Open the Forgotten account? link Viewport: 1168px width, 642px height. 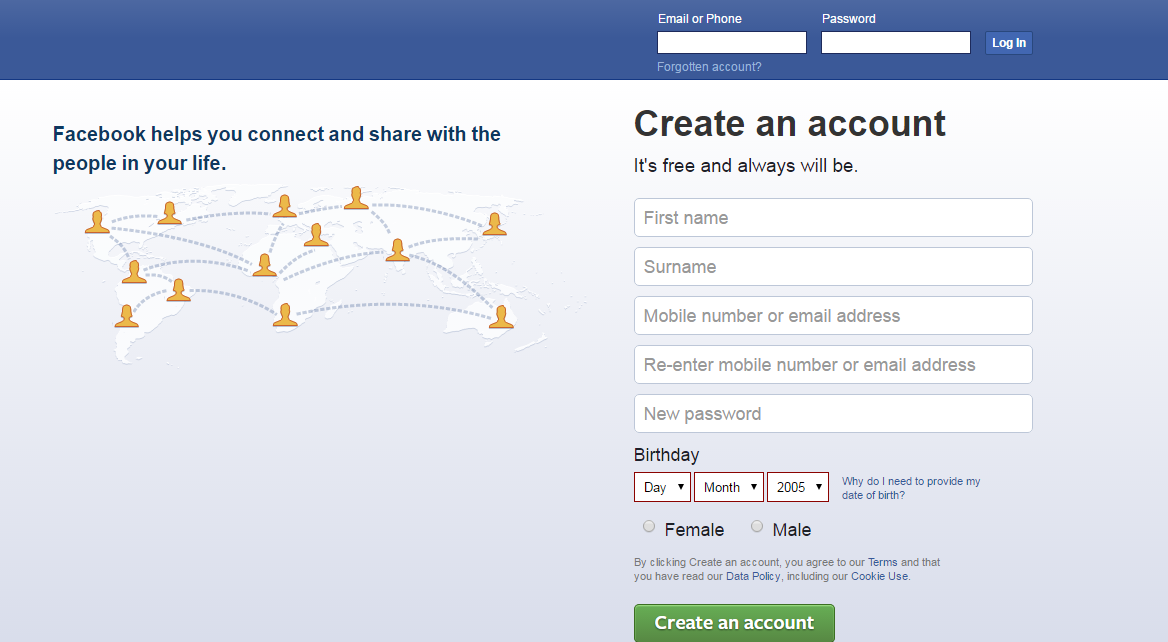point(709,67)
